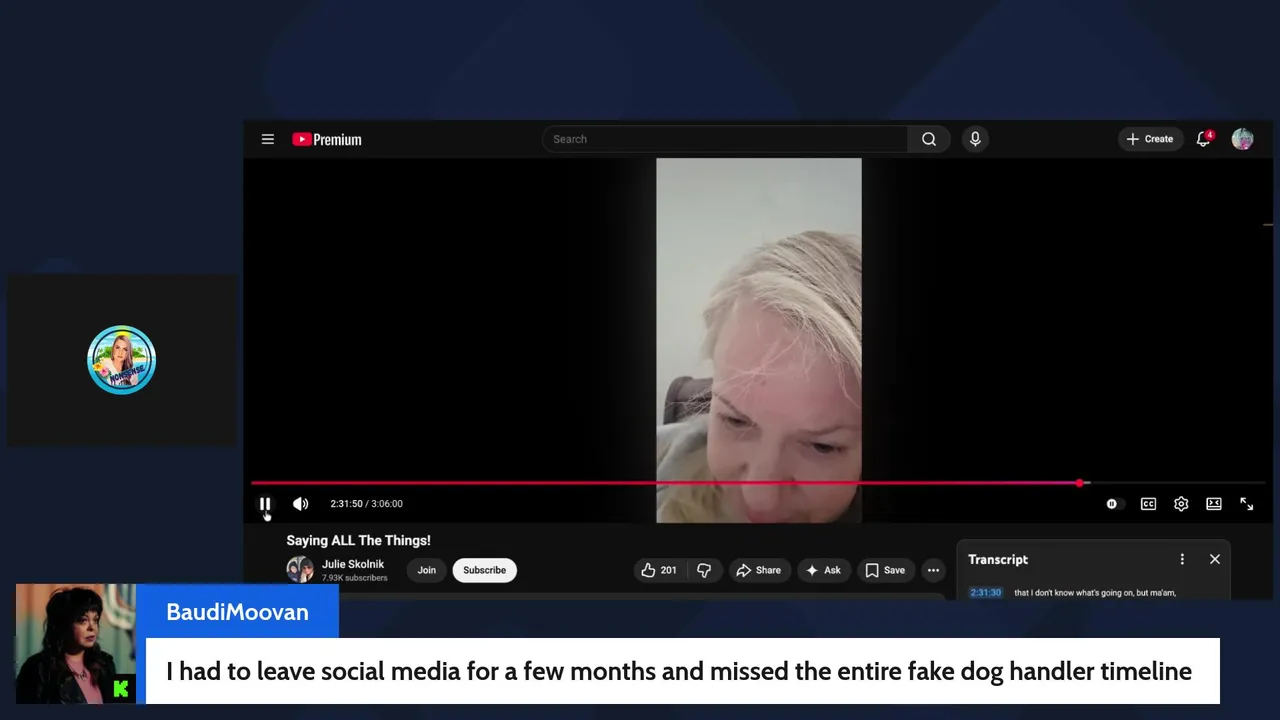Open the YouTube hamburger guide menu
Viewport: 1280px width, 720px height.
coord(267,139)
